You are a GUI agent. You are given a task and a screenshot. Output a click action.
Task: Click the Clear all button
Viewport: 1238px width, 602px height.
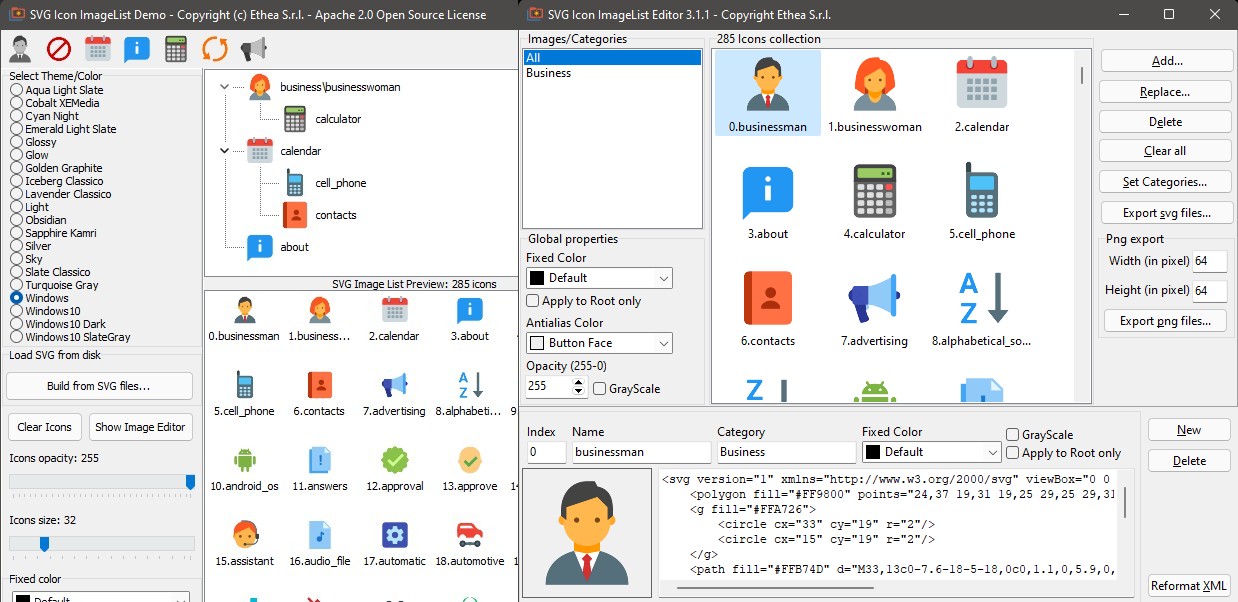[x=1164, y=151]
